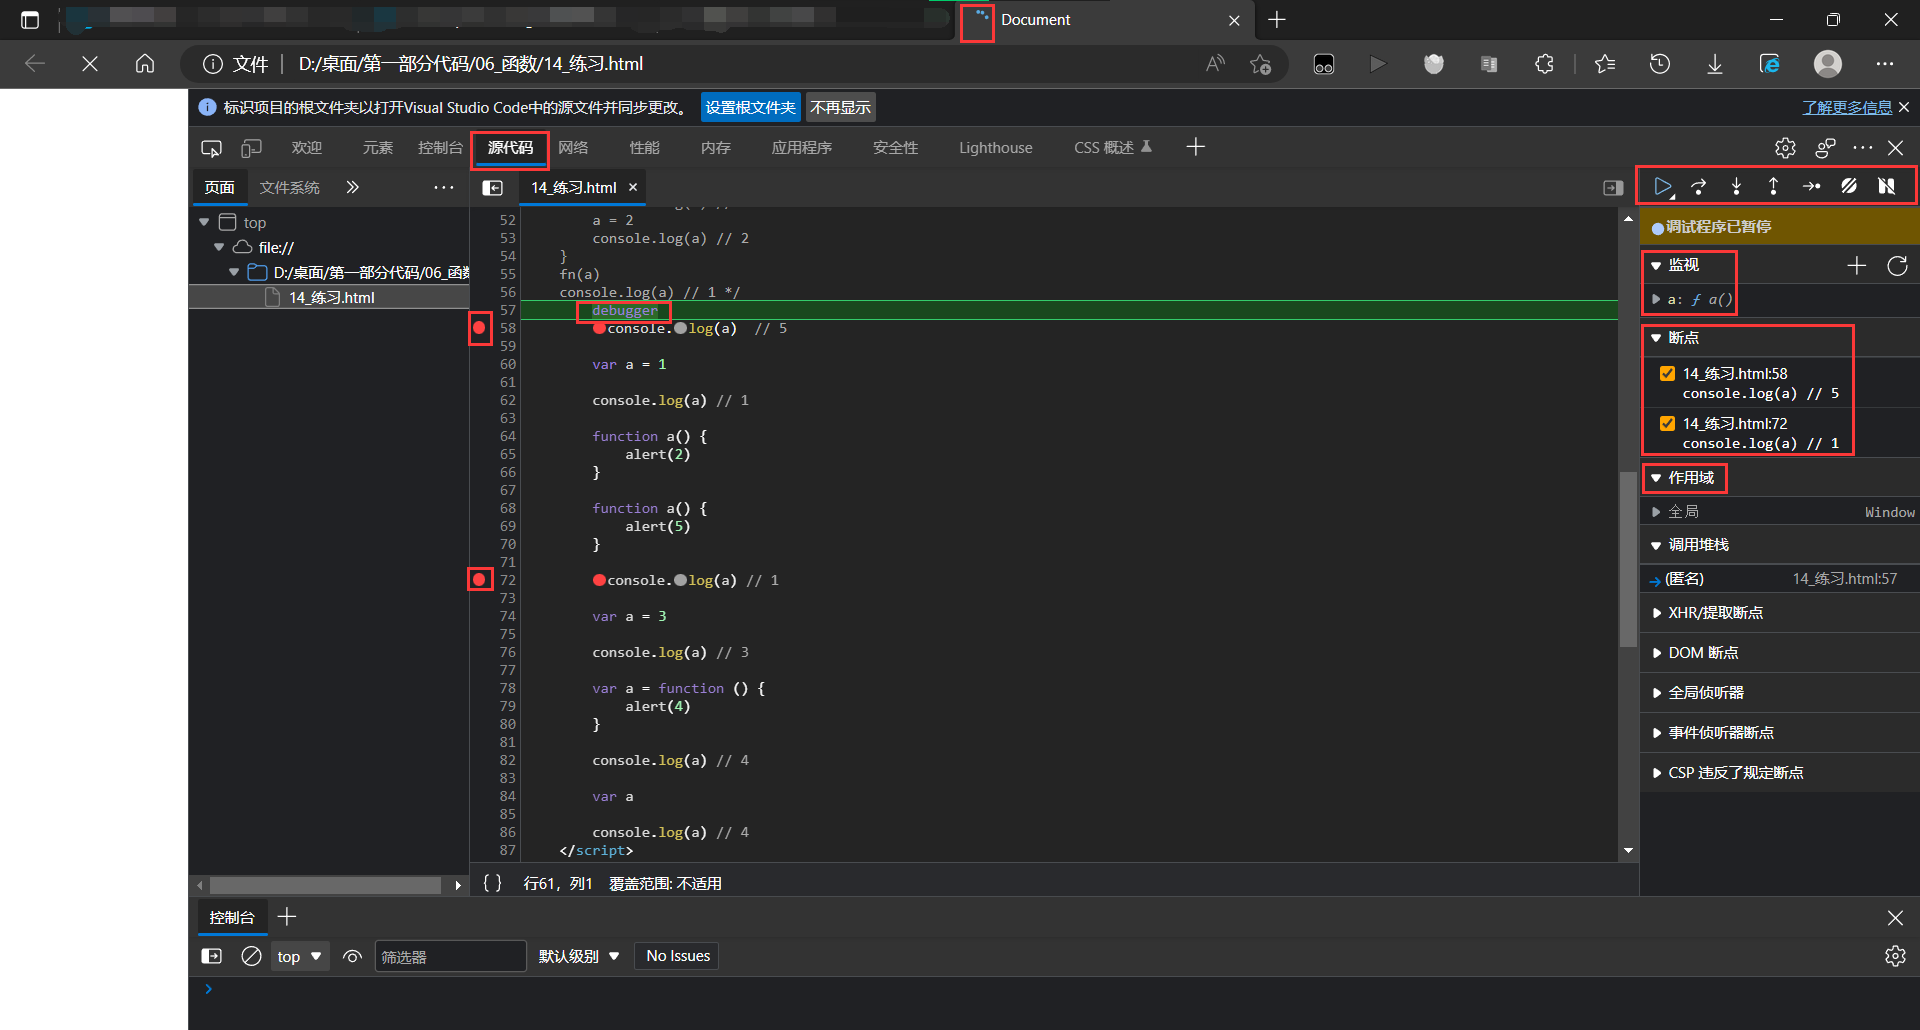Open 了解更多信息 link
This screenshot has width=1920, height=1030.
click(1847, 107)
